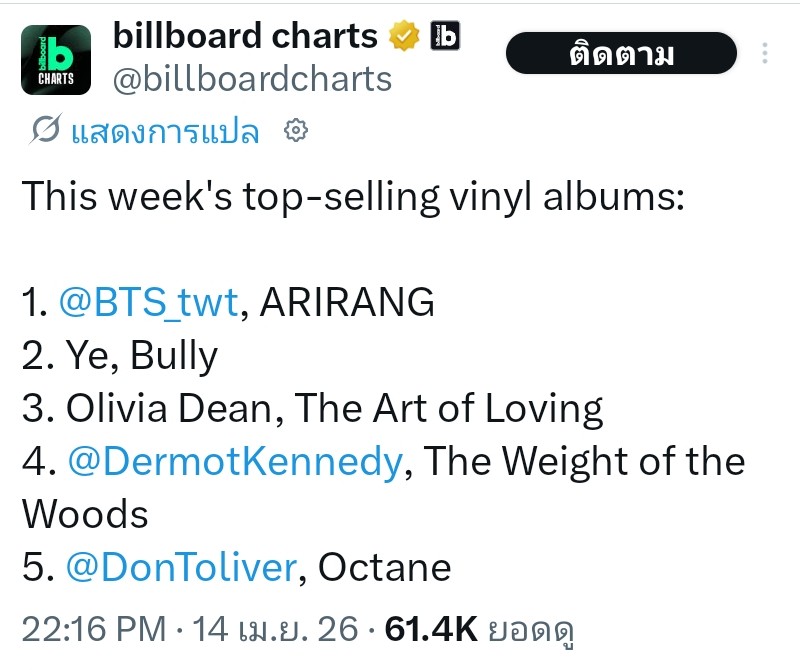This screenshot has height=670, width=800.
Task: Click the gold verified checkmark badge
Action: tap(404, 37)
